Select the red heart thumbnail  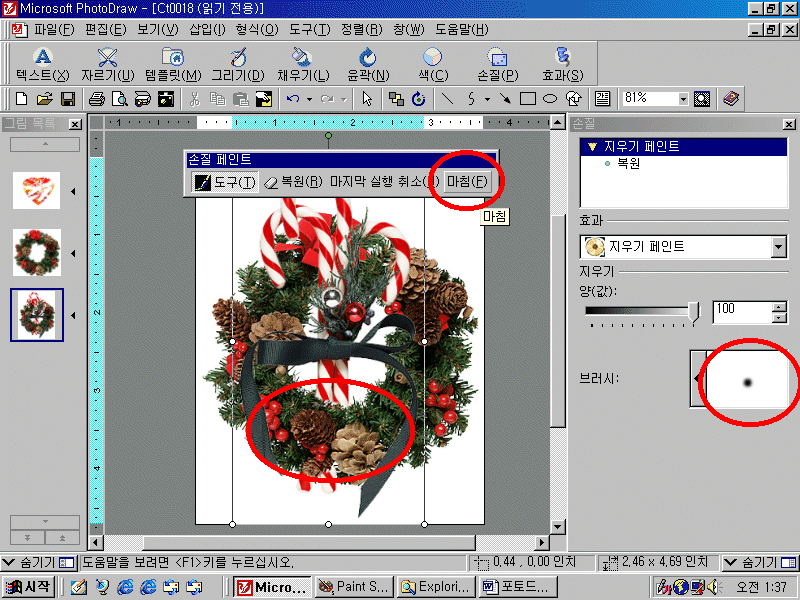(37, 190)
